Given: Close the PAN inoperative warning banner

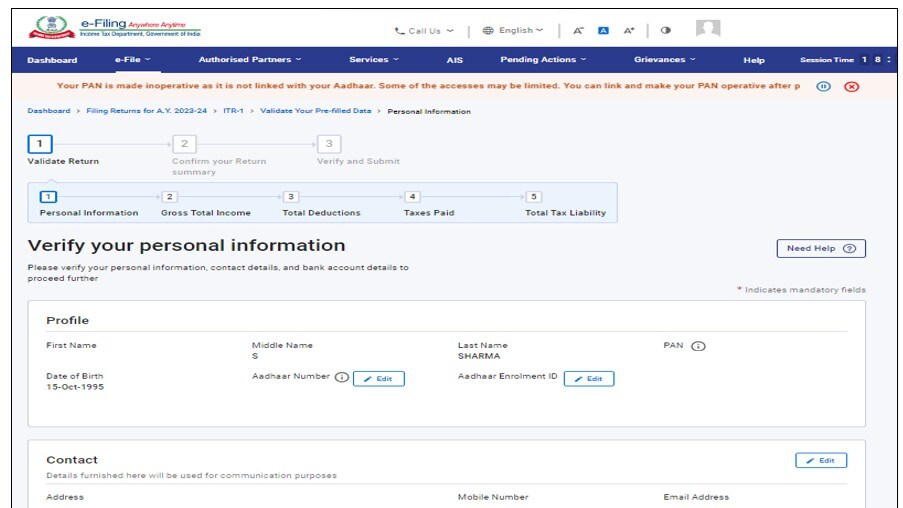Looking at the screenshot, I should [x=851, y=87].
